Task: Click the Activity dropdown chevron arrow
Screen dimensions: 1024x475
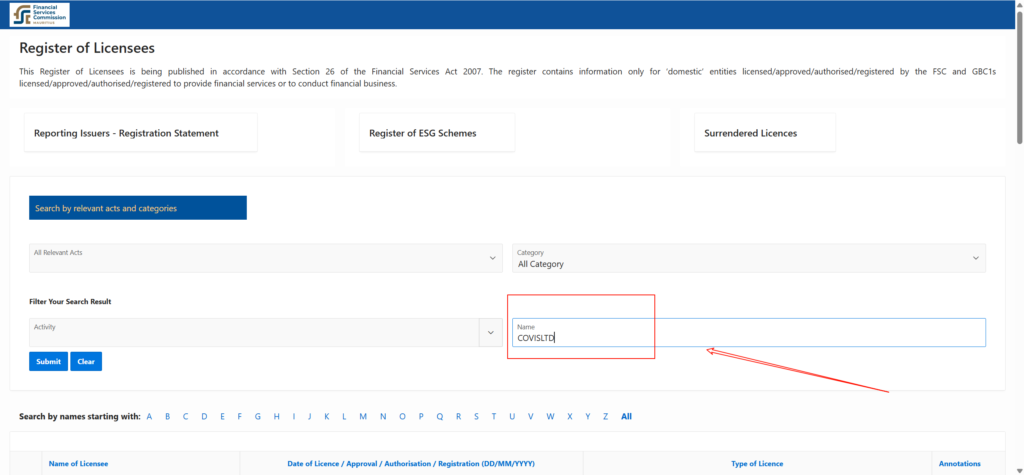Action: (x=491, y=333)
